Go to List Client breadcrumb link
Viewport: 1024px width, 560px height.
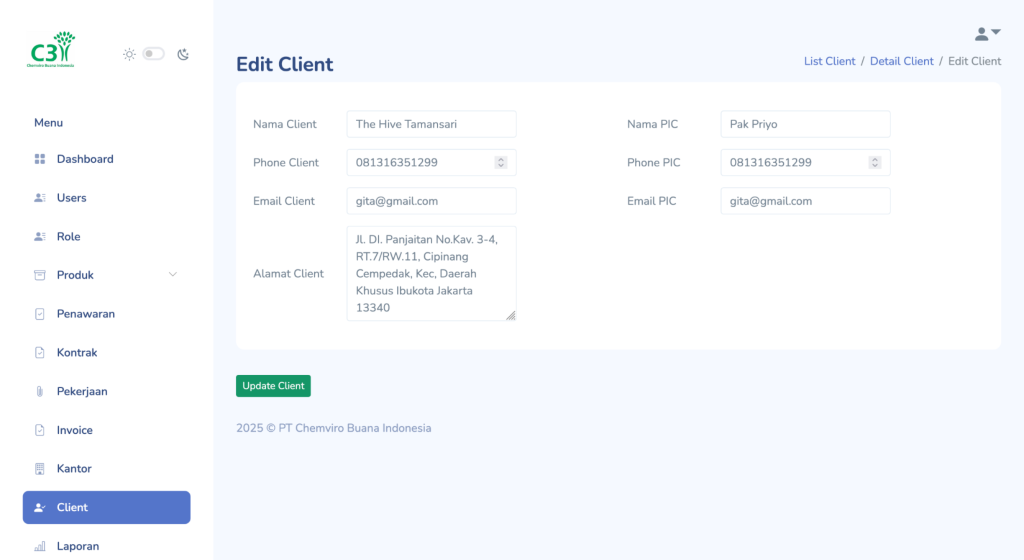(829, 61)
